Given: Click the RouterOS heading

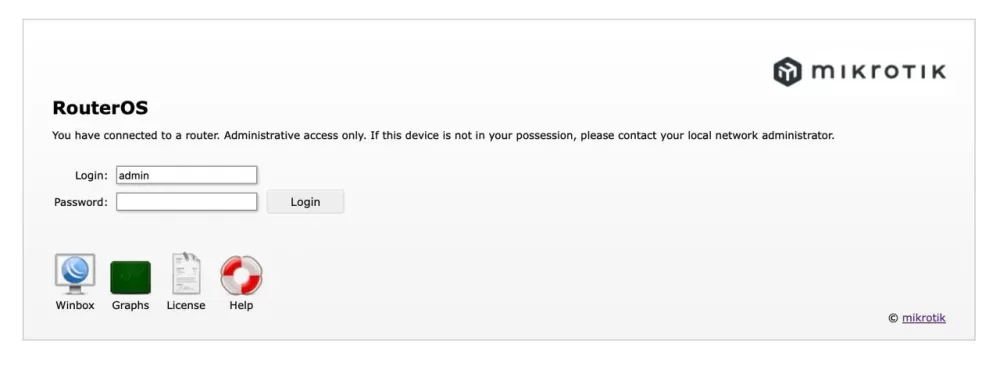Looking at the screenshot, I should click(100, 108).
